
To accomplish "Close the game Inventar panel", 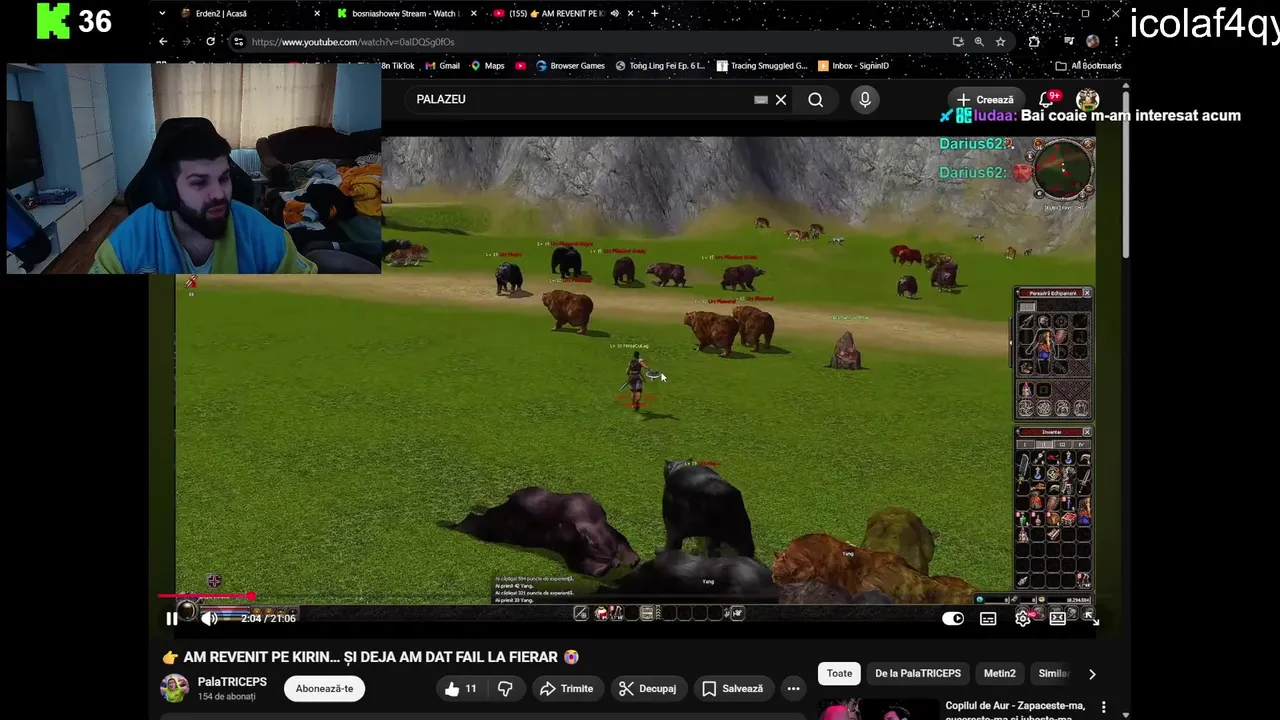I will click(1087, 432).
